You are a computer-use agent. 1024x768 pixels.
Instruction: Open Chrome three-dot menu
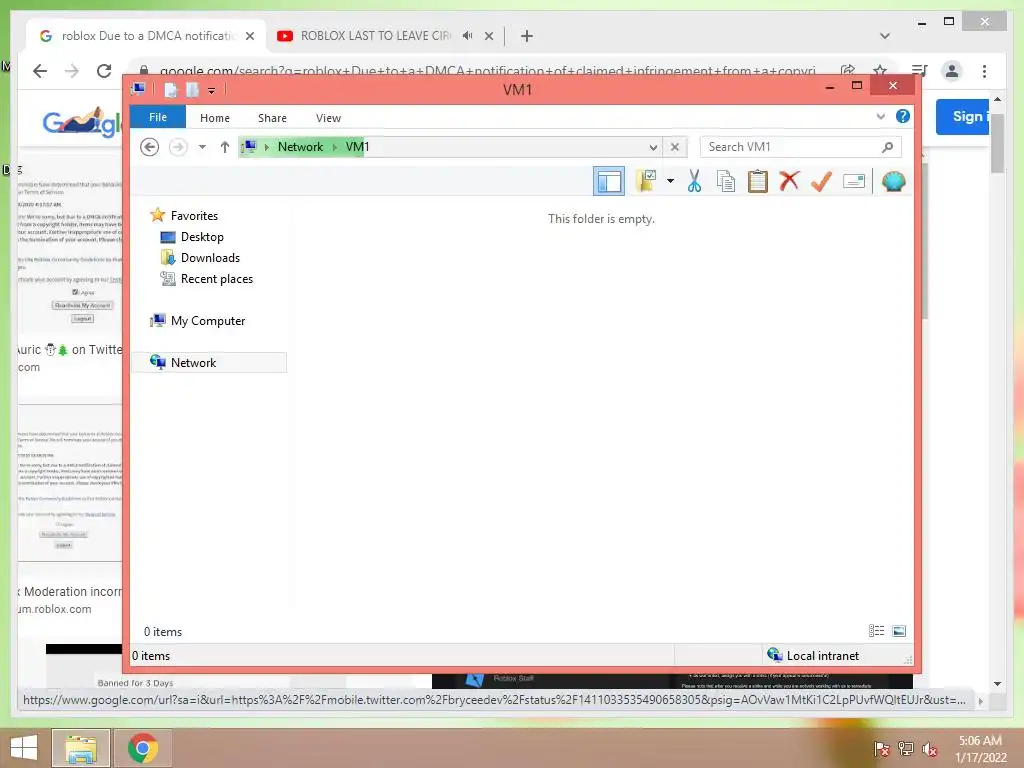(x=984, y=71)
